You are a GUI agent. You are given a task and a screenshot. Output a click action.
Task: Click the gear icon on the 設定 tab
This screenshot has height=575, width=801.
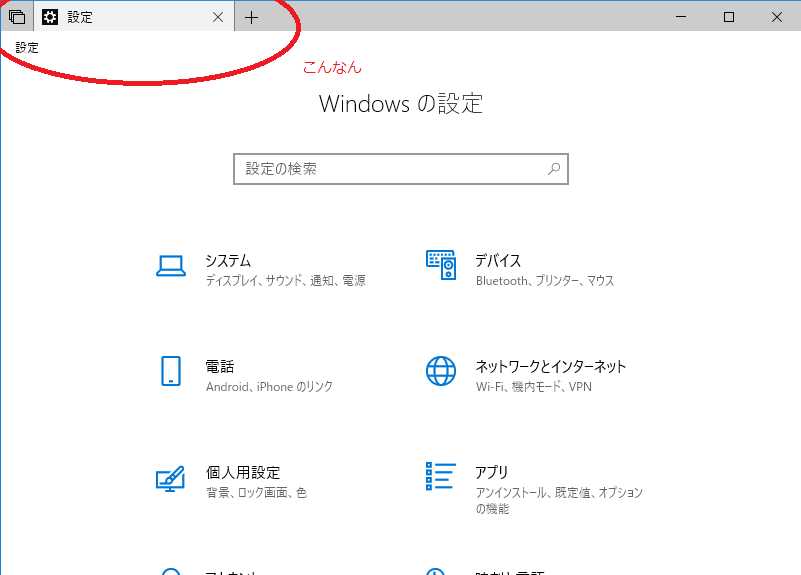50,17
